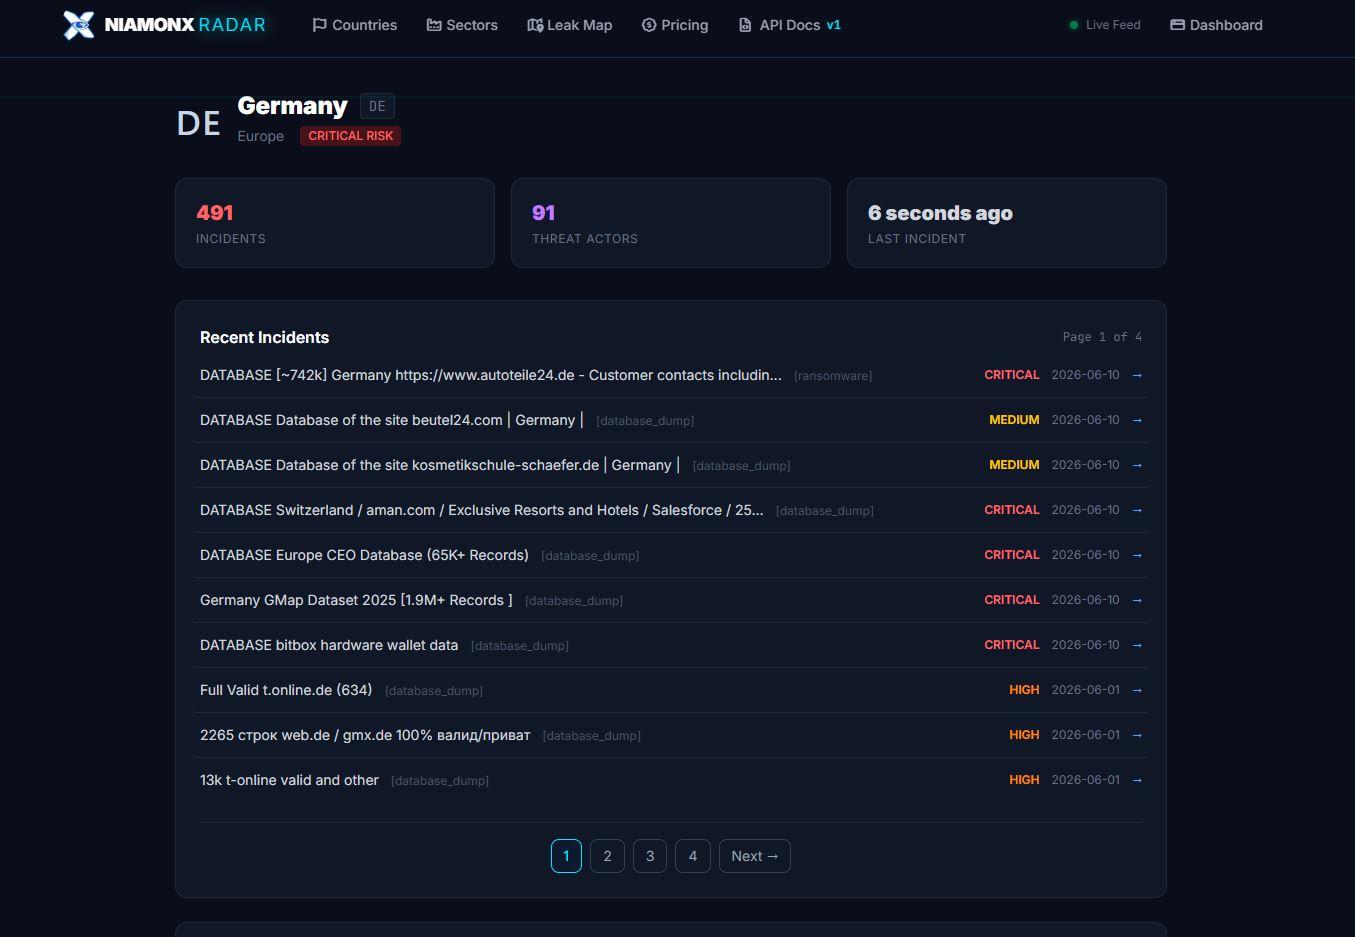
Task: Click the green Live Feed status dot
Action: [x=1074, y=25]
